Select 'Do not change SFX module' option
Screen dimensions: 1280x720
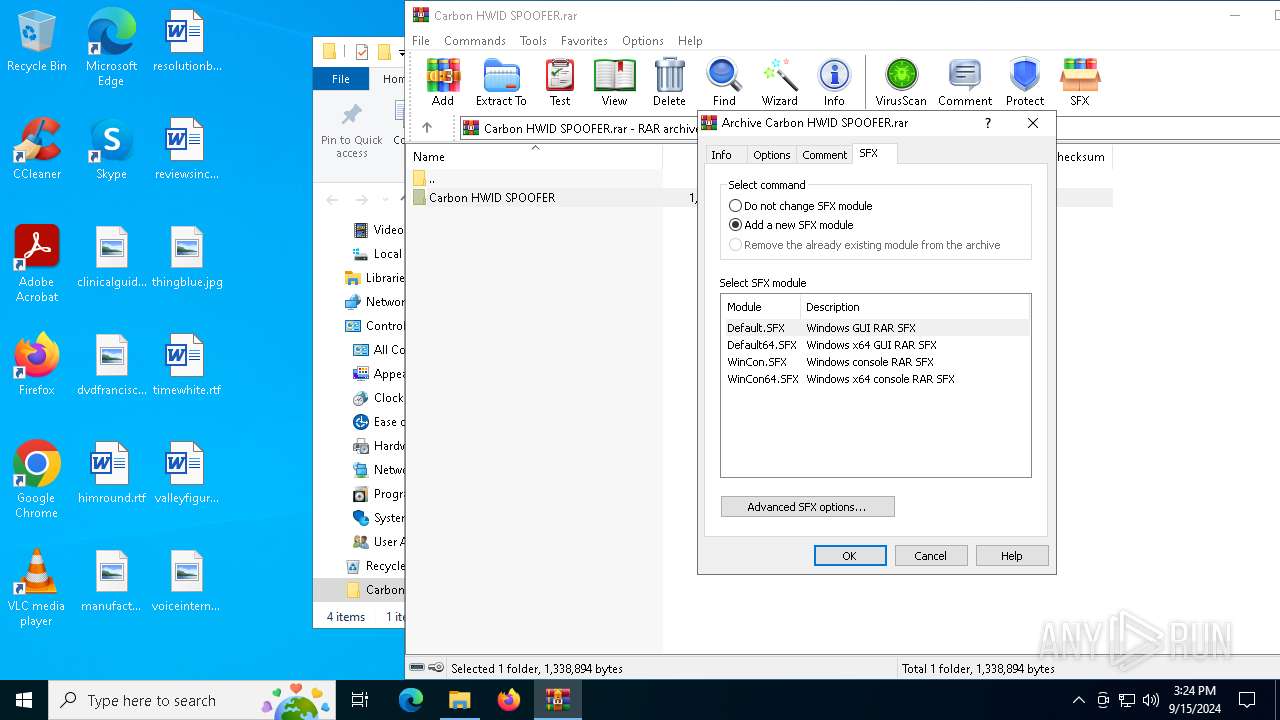(x=800, y=206)
